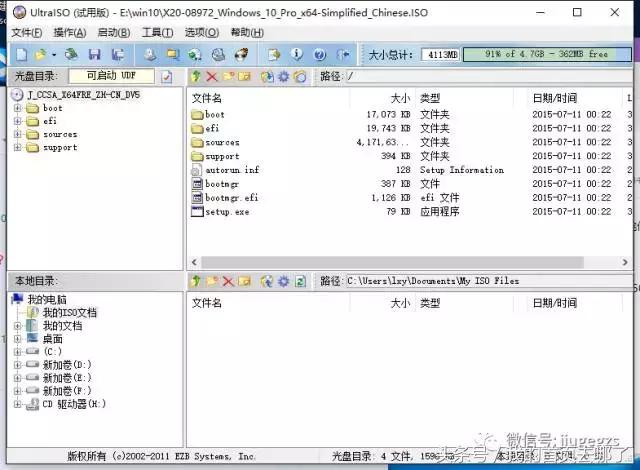Image resolution: width=640 pixels, height=470 pixels.
Task: Expand the sources folder in disc tree
Action: (18, 134)
